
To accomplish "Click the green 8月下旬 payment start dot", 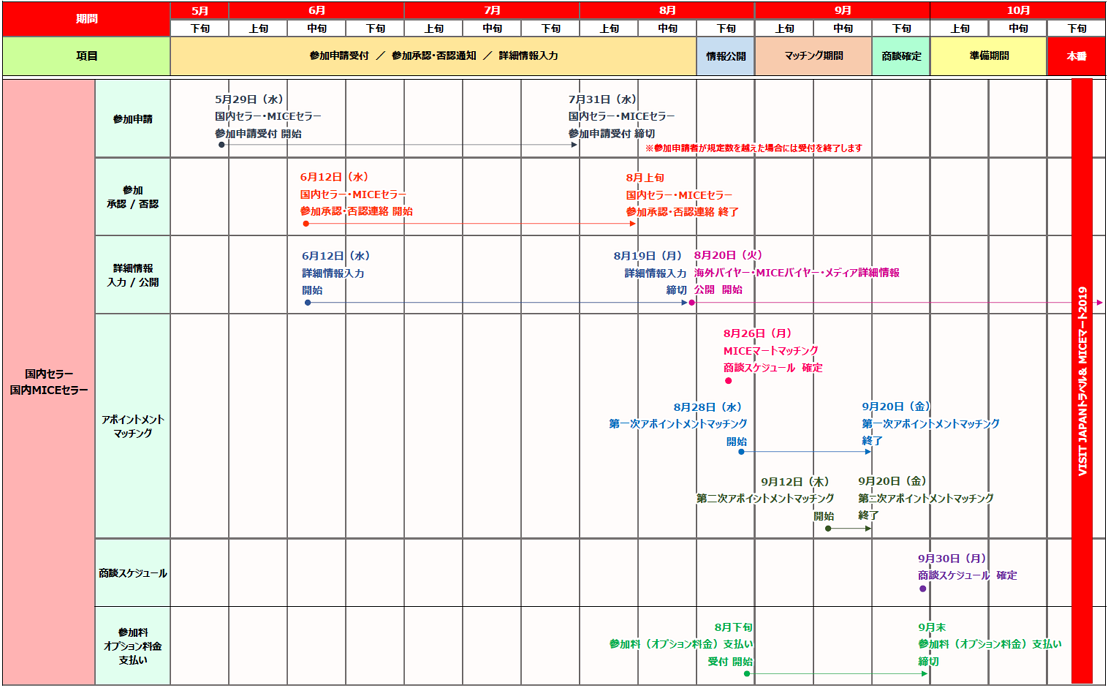I will (746, 674).
